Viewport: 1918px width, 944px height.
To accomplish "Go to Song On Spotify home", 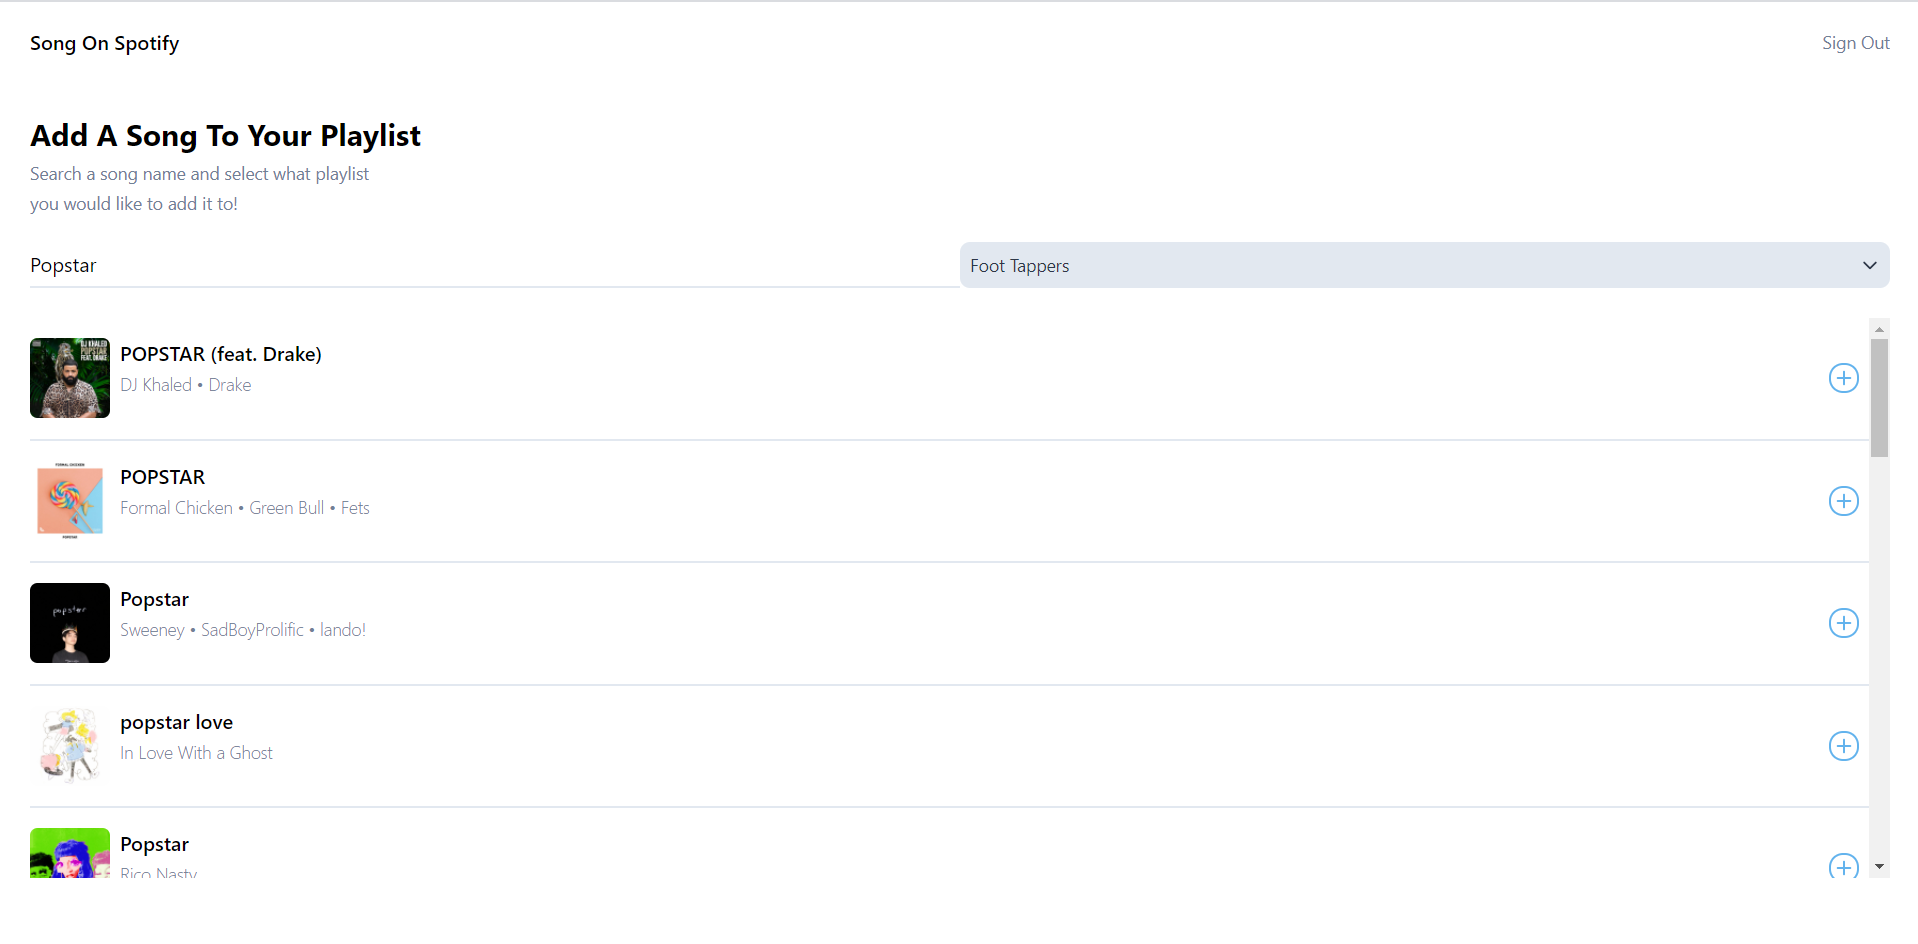I will click(105, 43).
